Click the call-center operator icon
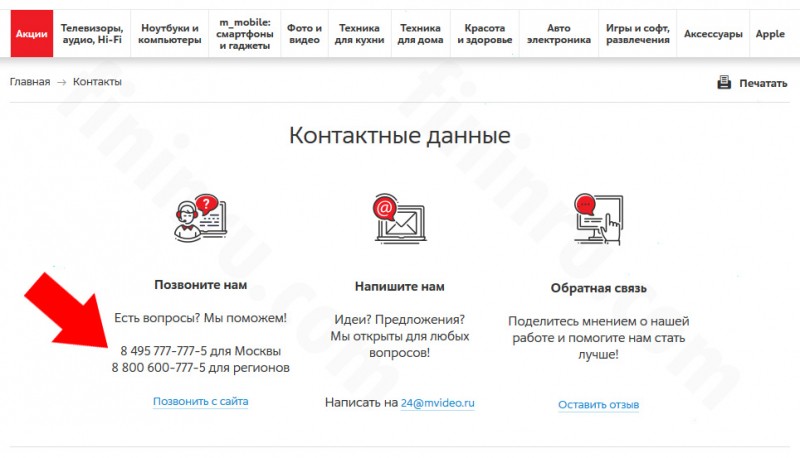Image resolution: width=800 pixels, height=458 pixels. 200,218
